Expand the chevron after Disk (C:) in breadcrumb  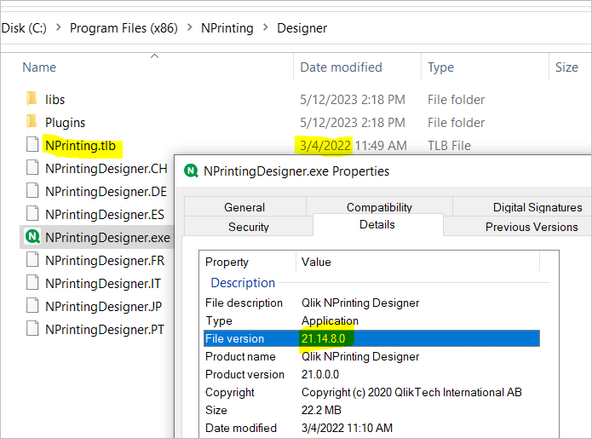coord(59,28)
